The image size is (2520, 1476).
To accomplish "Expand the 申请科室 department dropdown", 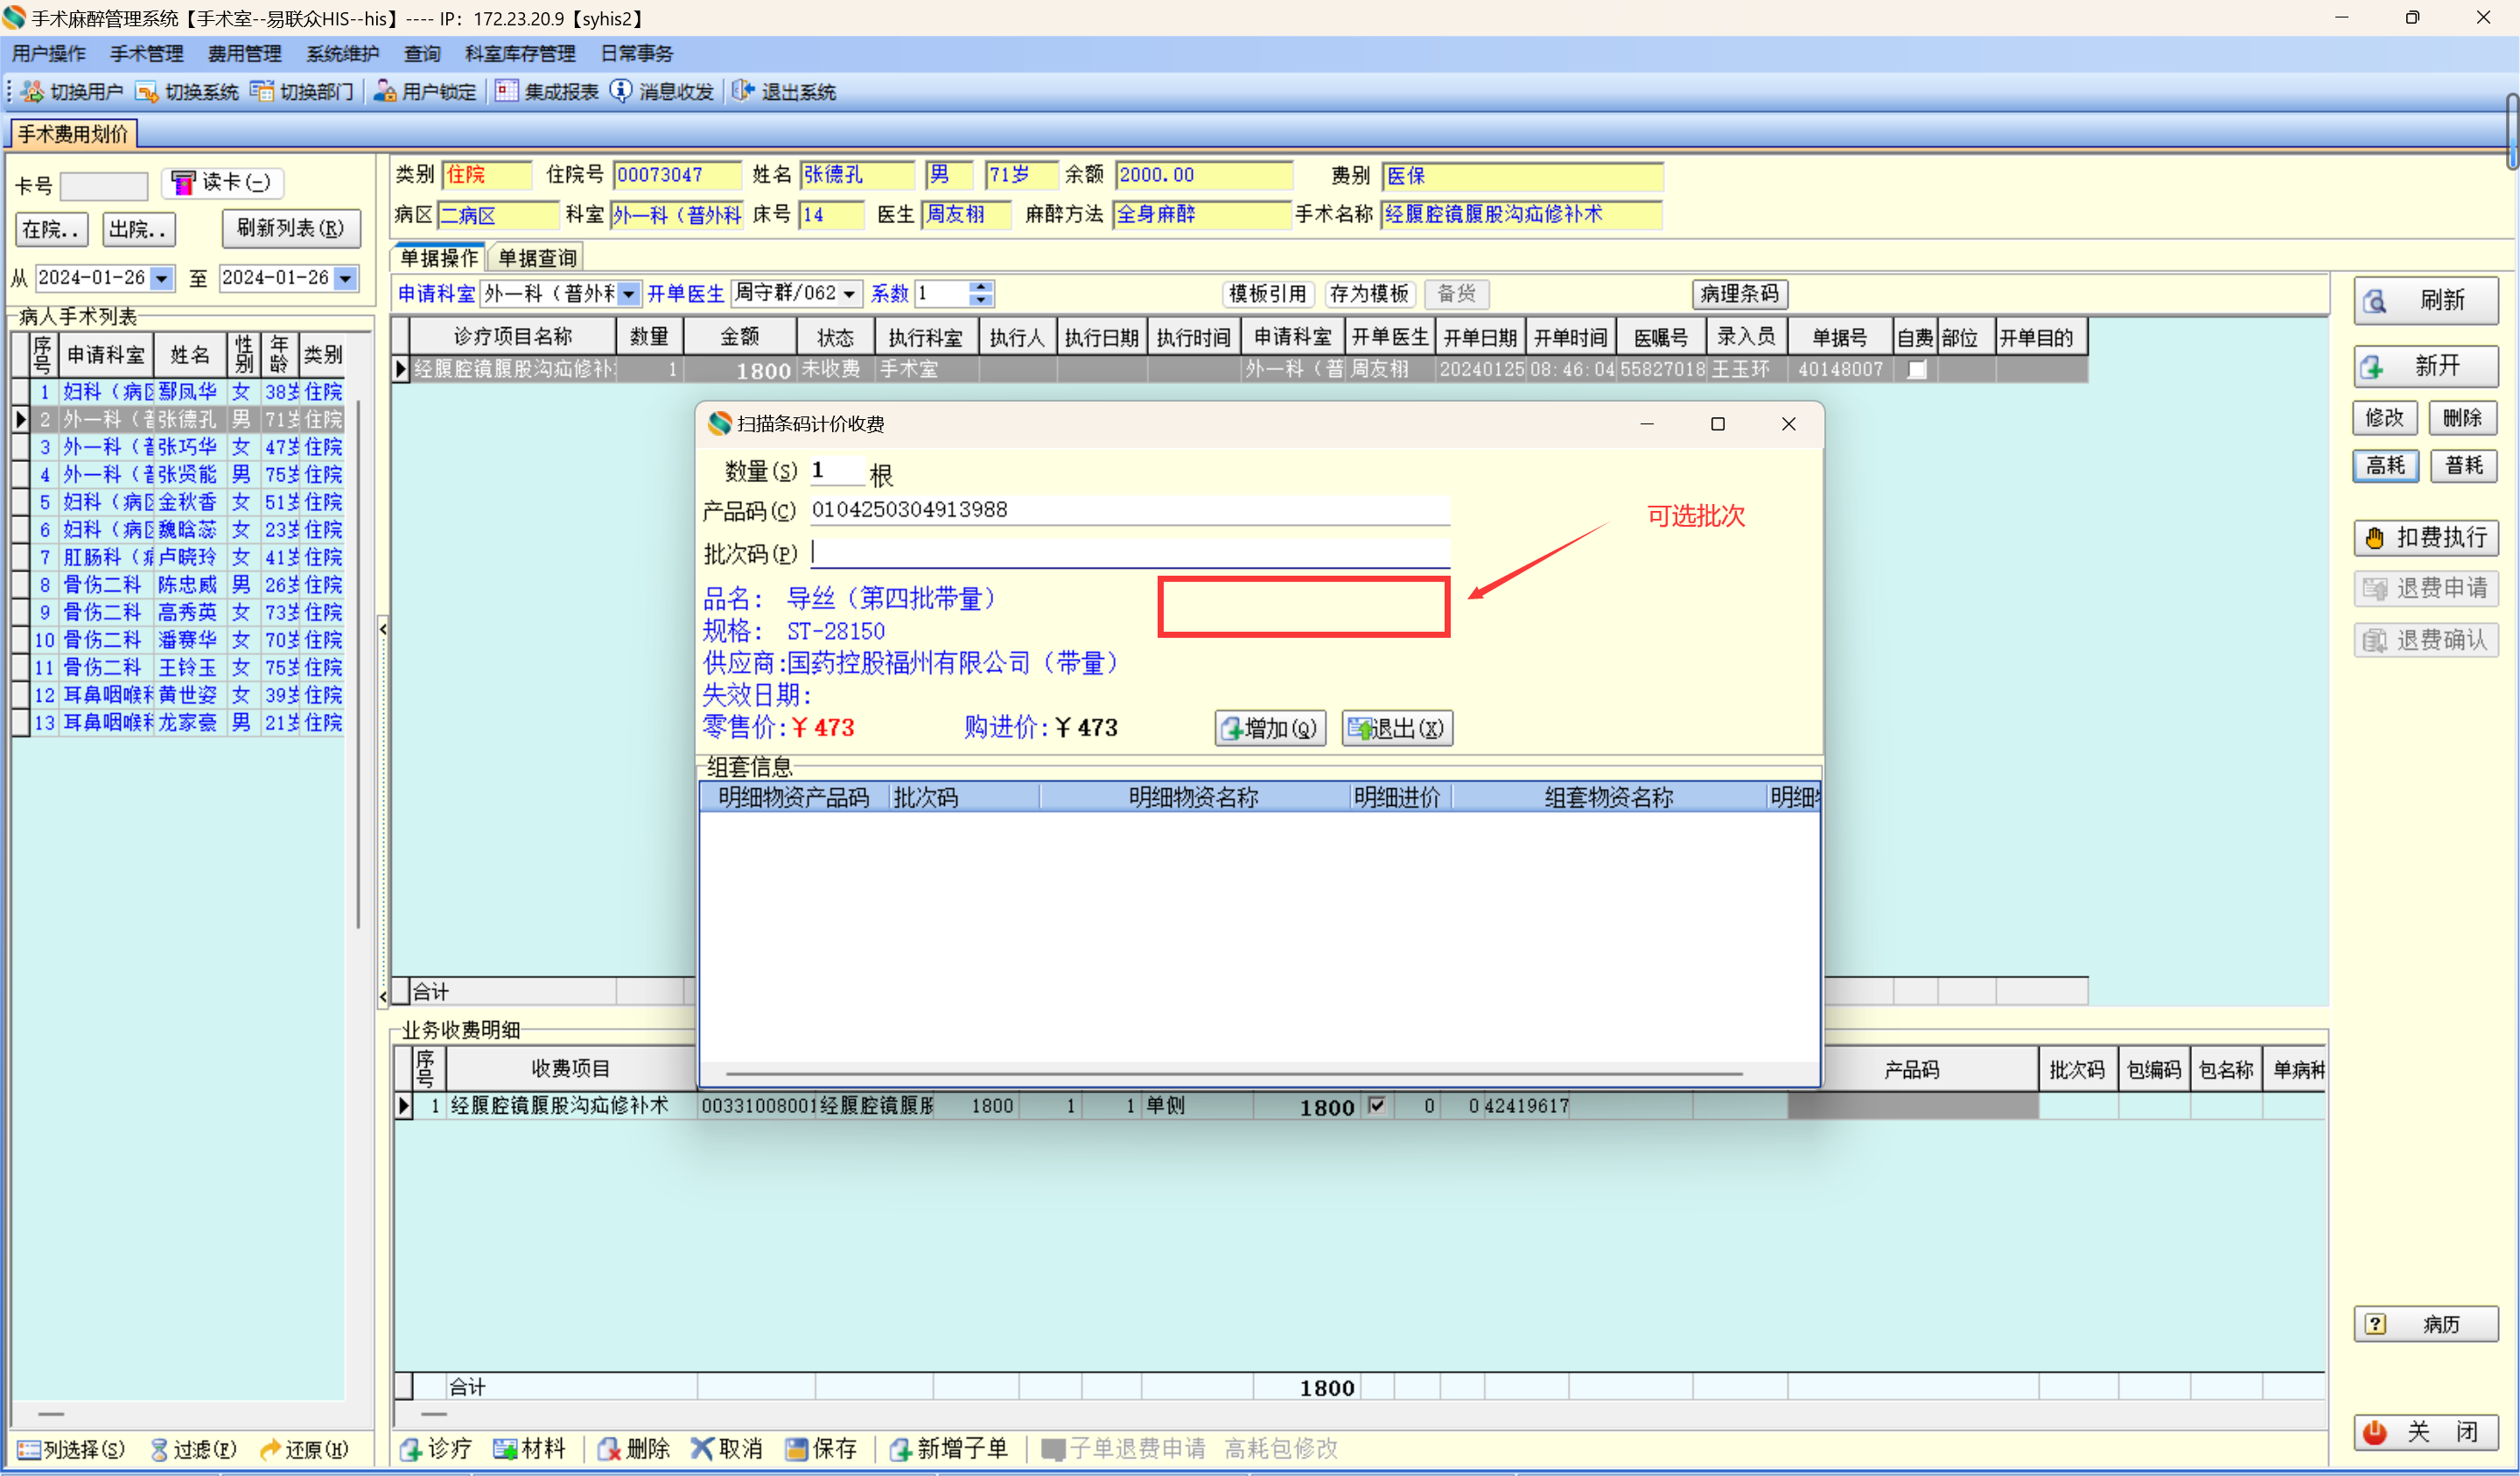I will (x=629, y=294).
